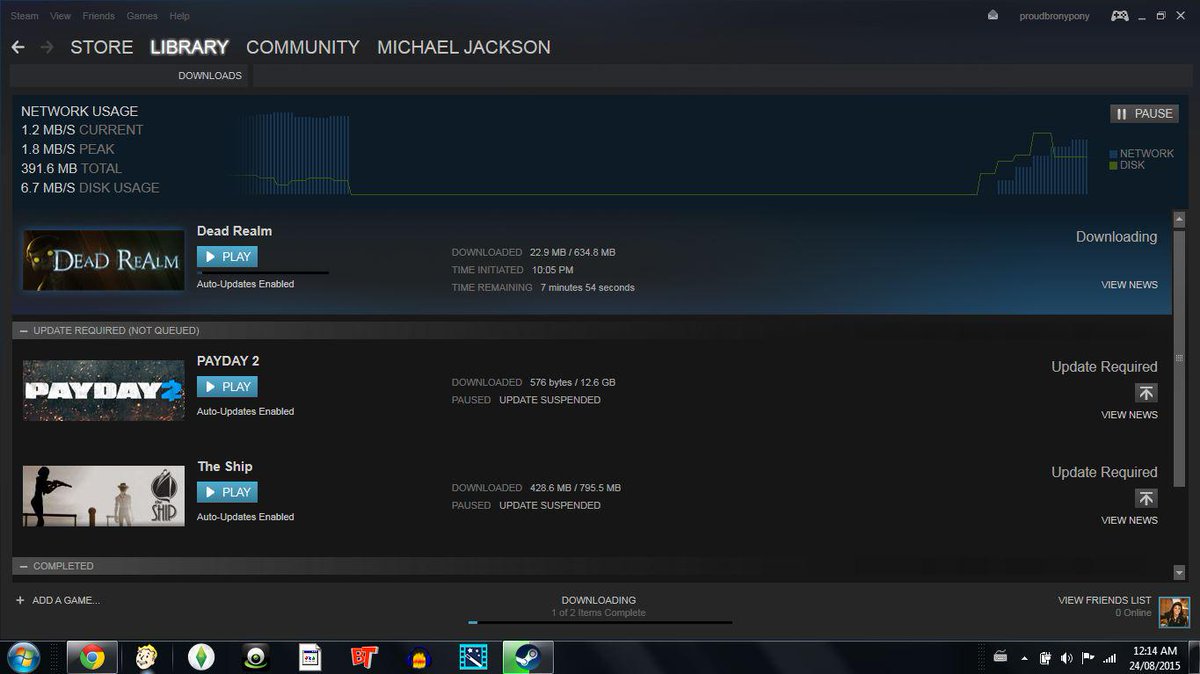1200x674 pixels.
Task: Go forward with the right arrow
Action: 46,47
